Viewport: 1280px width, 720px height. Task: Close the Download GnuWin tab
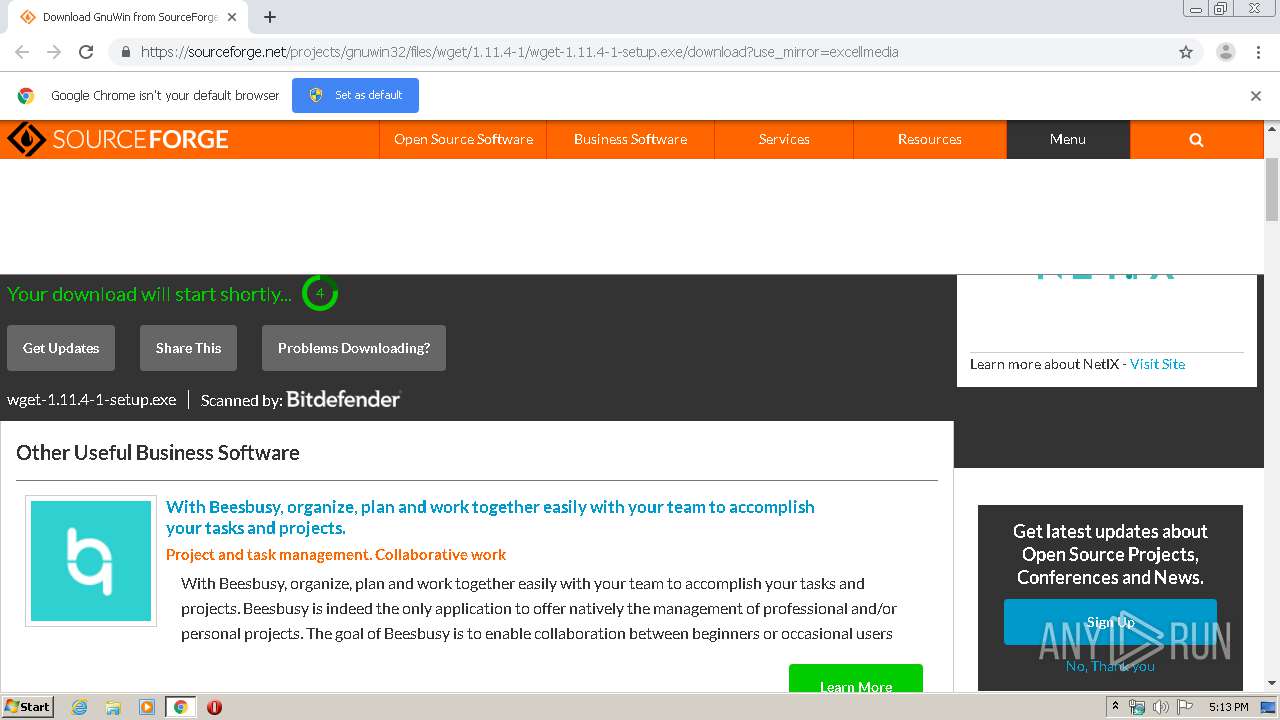232,17
